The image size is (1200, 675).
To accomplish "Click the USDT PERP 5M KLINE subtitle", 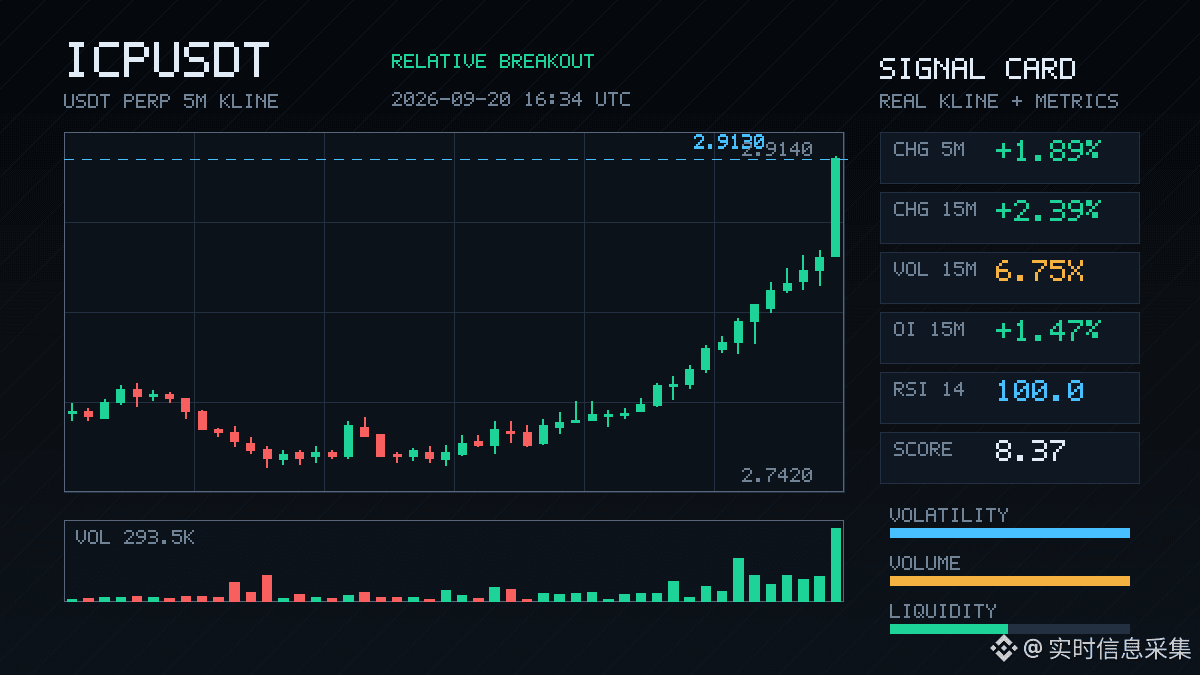I will coord(171,101).
